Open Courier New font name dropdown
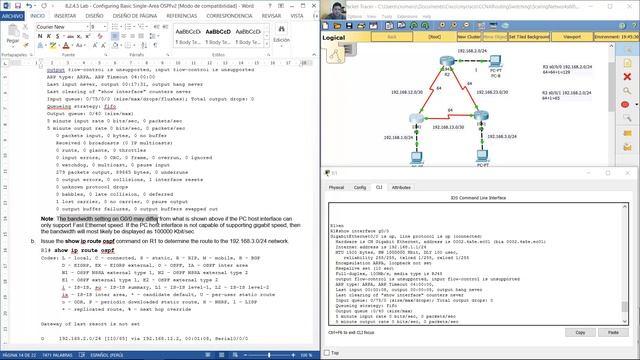The width and height of the screenshot is (640, 360). (87, 27)
